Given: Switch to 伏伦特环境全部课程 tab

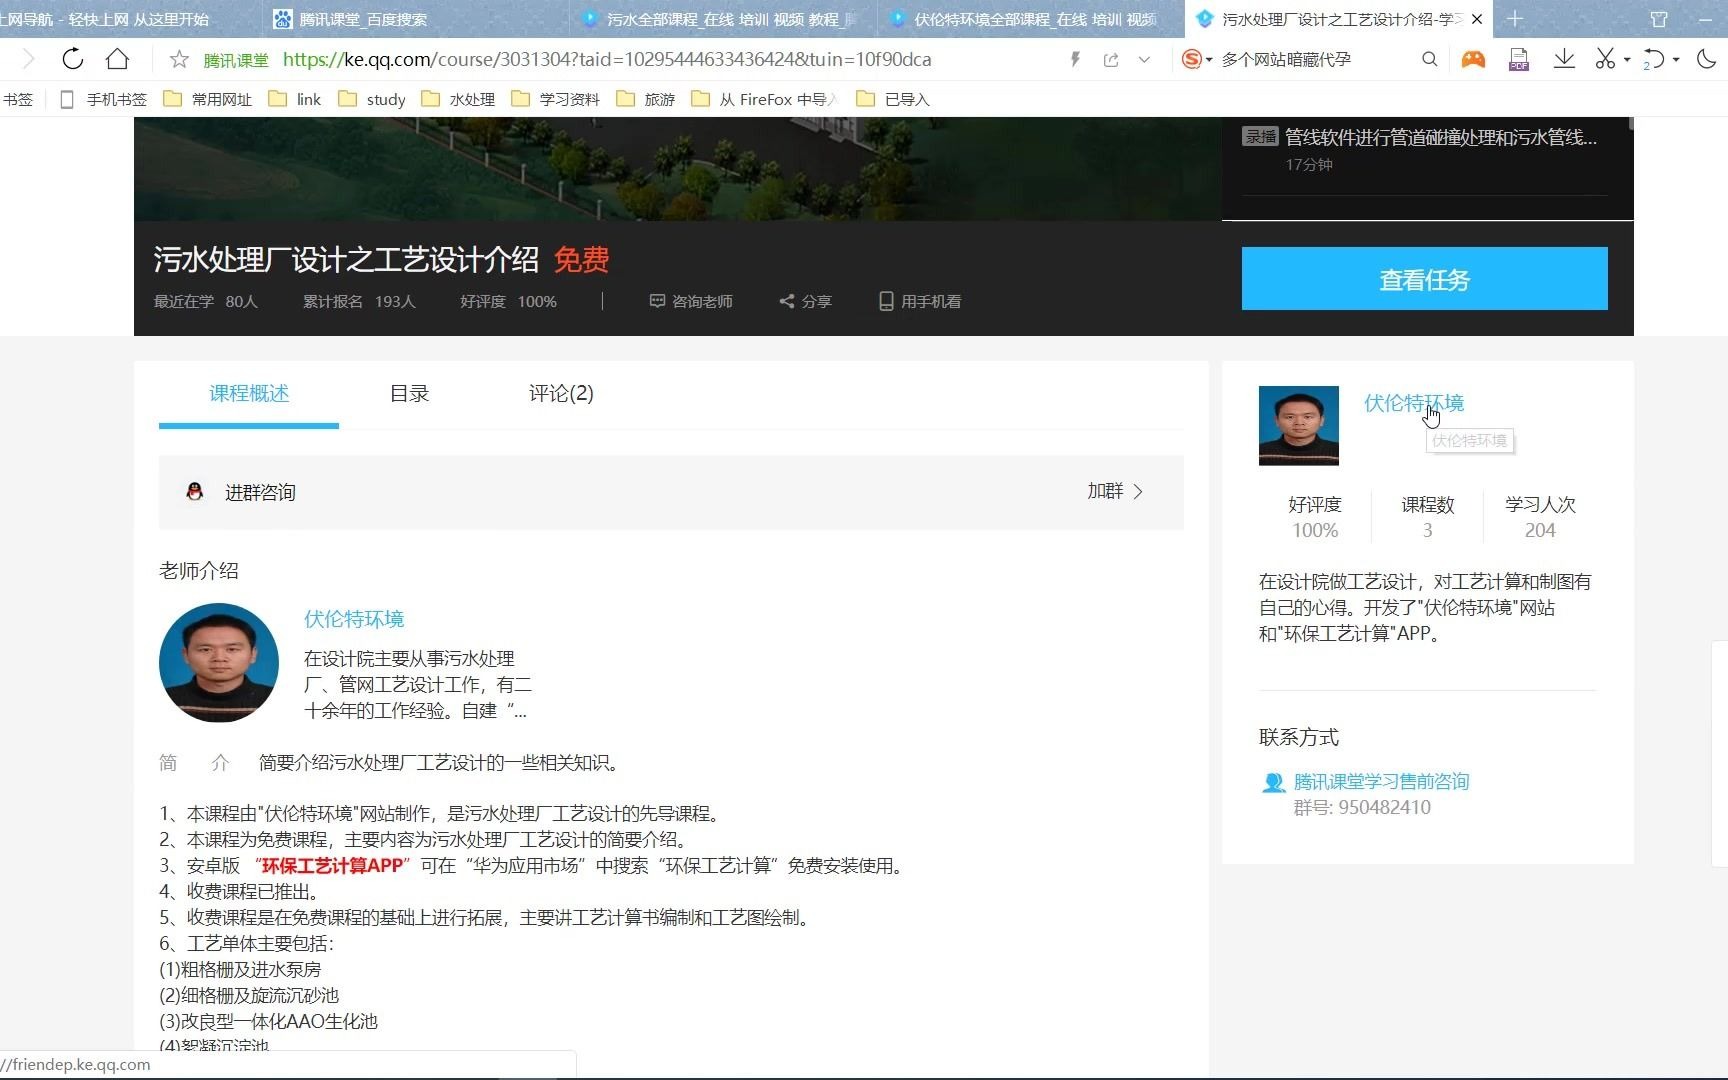Looking at the screenshot, I should (x=1030, y=19).
